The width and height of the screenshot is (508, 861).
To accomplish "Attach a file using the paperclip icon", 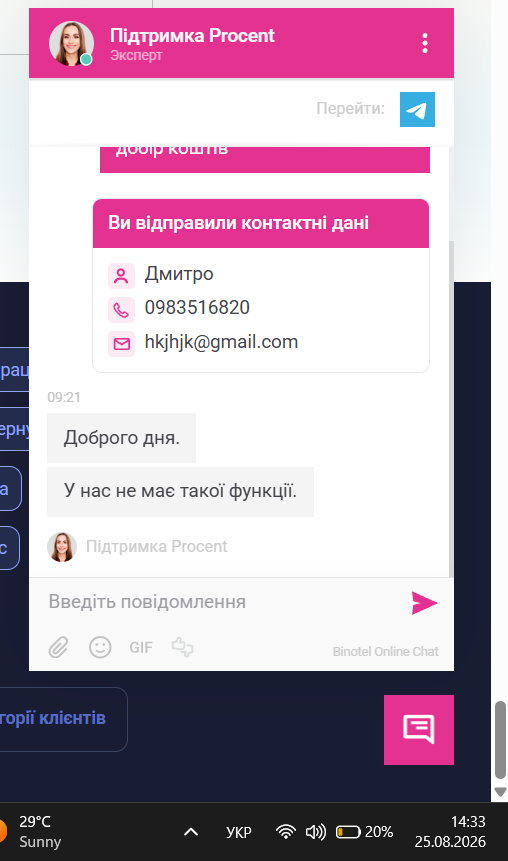I will click(58, 647).
